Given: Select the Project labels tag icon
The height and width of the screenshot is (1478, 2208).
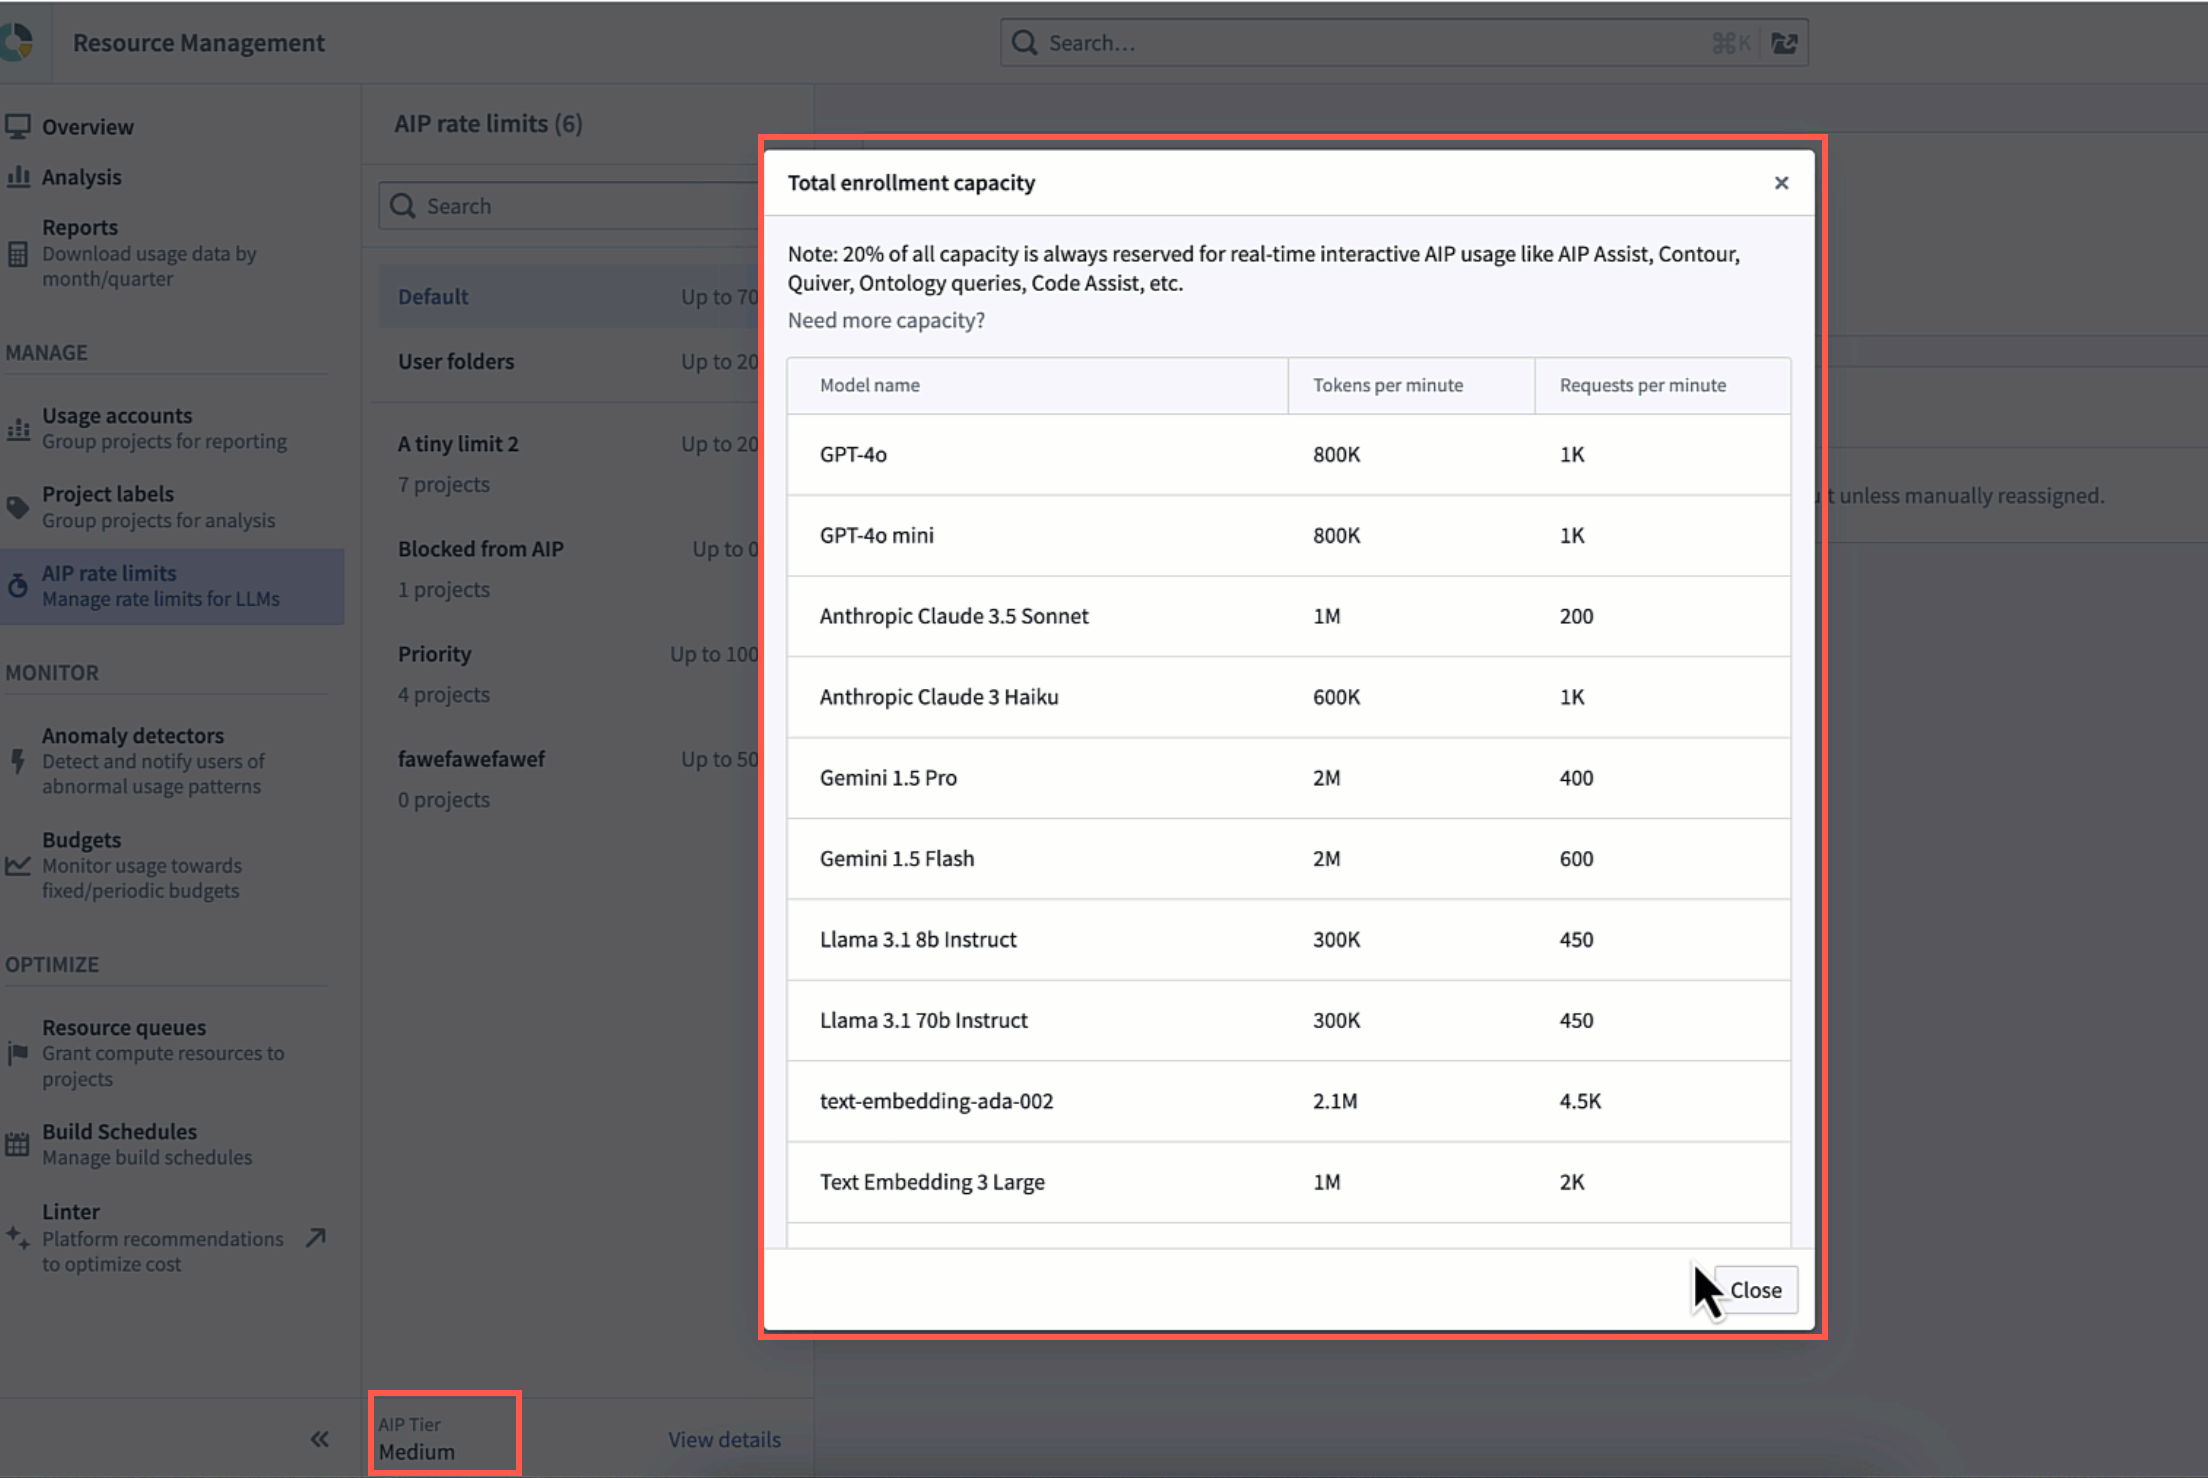Looking at the screenshot, I should [19, 506].
